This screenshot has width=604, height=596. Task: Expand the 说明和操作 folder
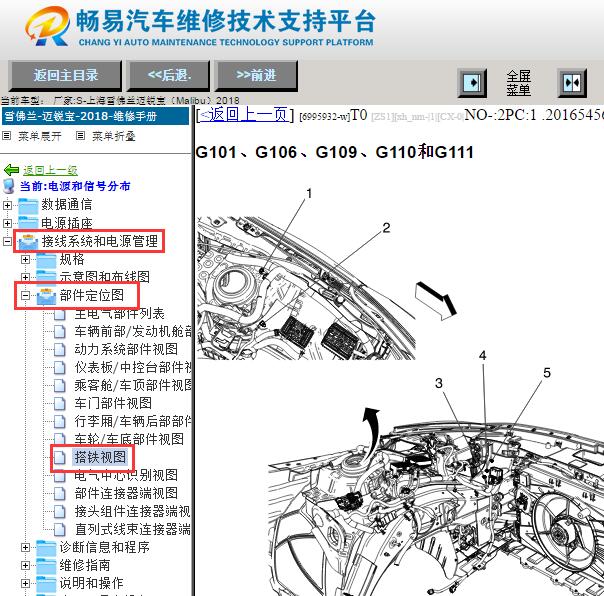[x=25, y=583]
